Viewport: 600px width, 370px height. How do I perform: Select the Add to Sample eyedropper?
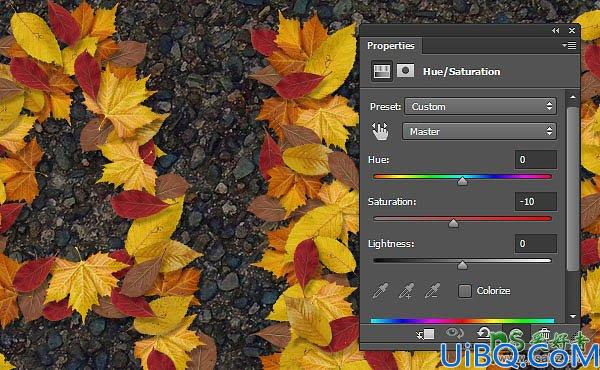(406, 291)
